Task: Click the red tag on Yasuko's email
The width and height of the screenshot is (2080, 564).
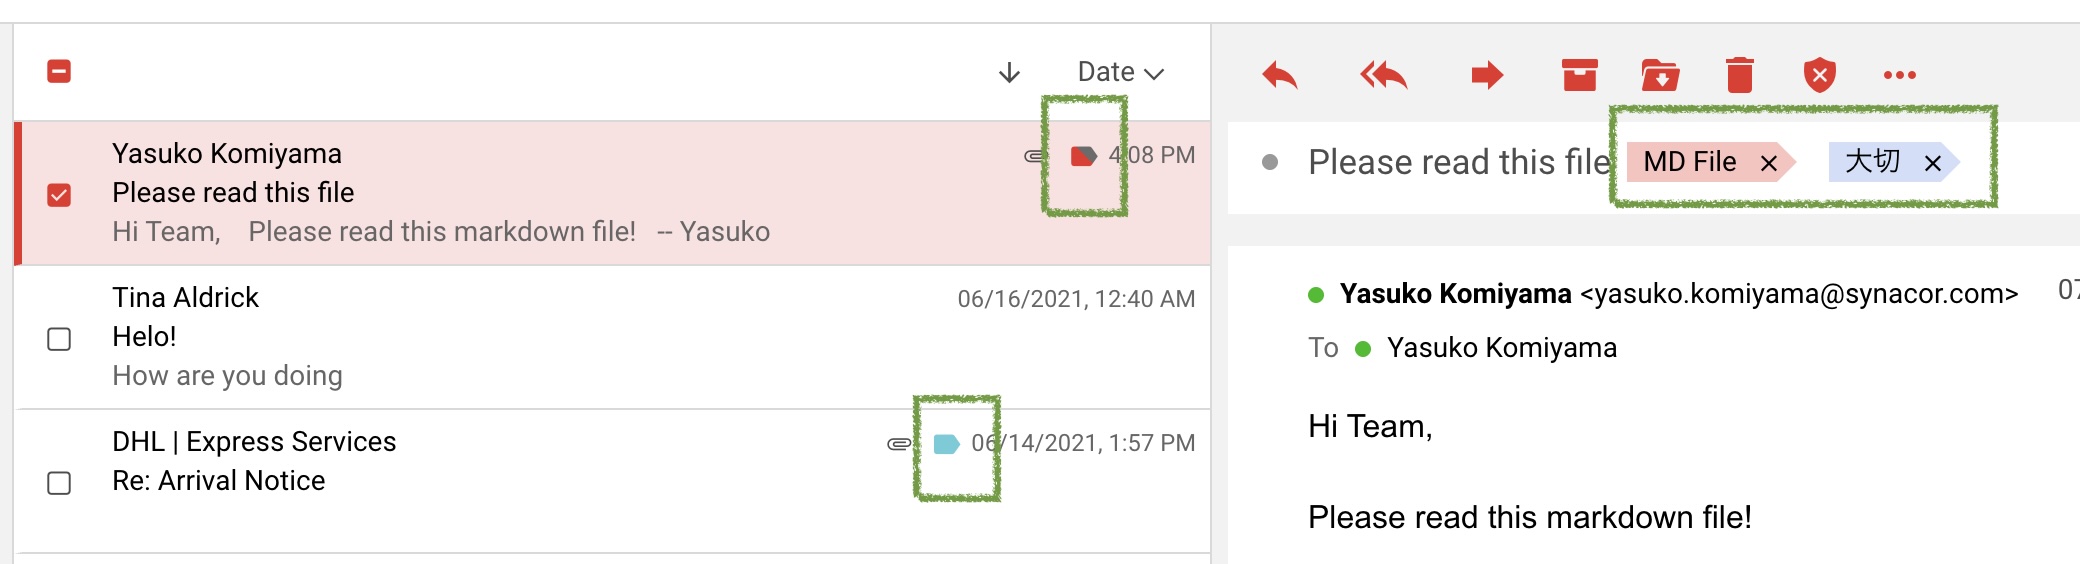Action: click(1084, 156)
